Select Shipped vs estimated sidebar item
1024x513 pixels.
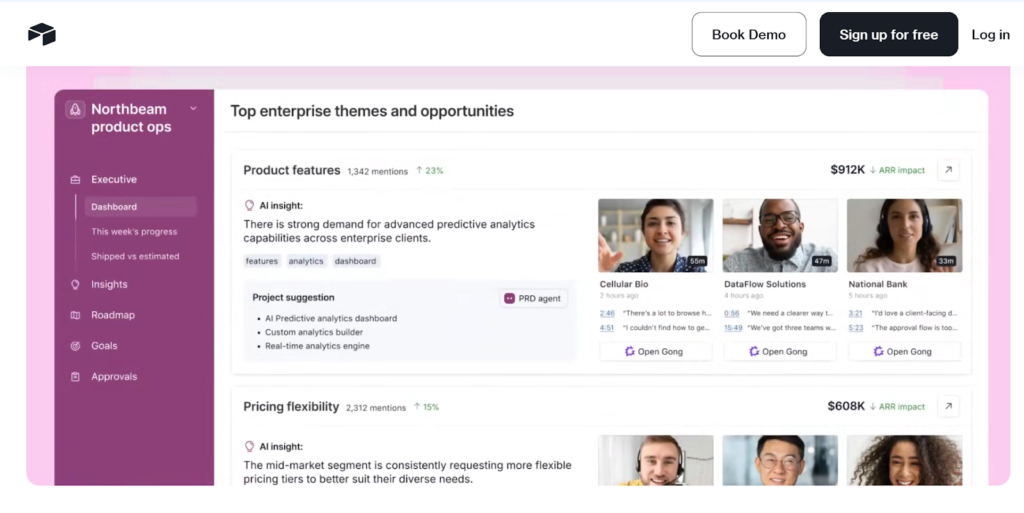tap(135, 257)
